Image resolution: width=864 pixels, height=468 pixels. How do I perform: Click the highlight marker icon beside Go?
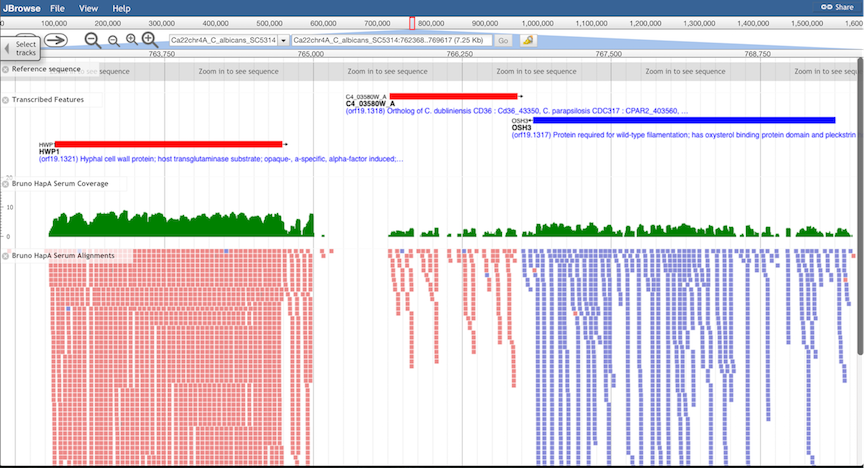tap(527, 40)
